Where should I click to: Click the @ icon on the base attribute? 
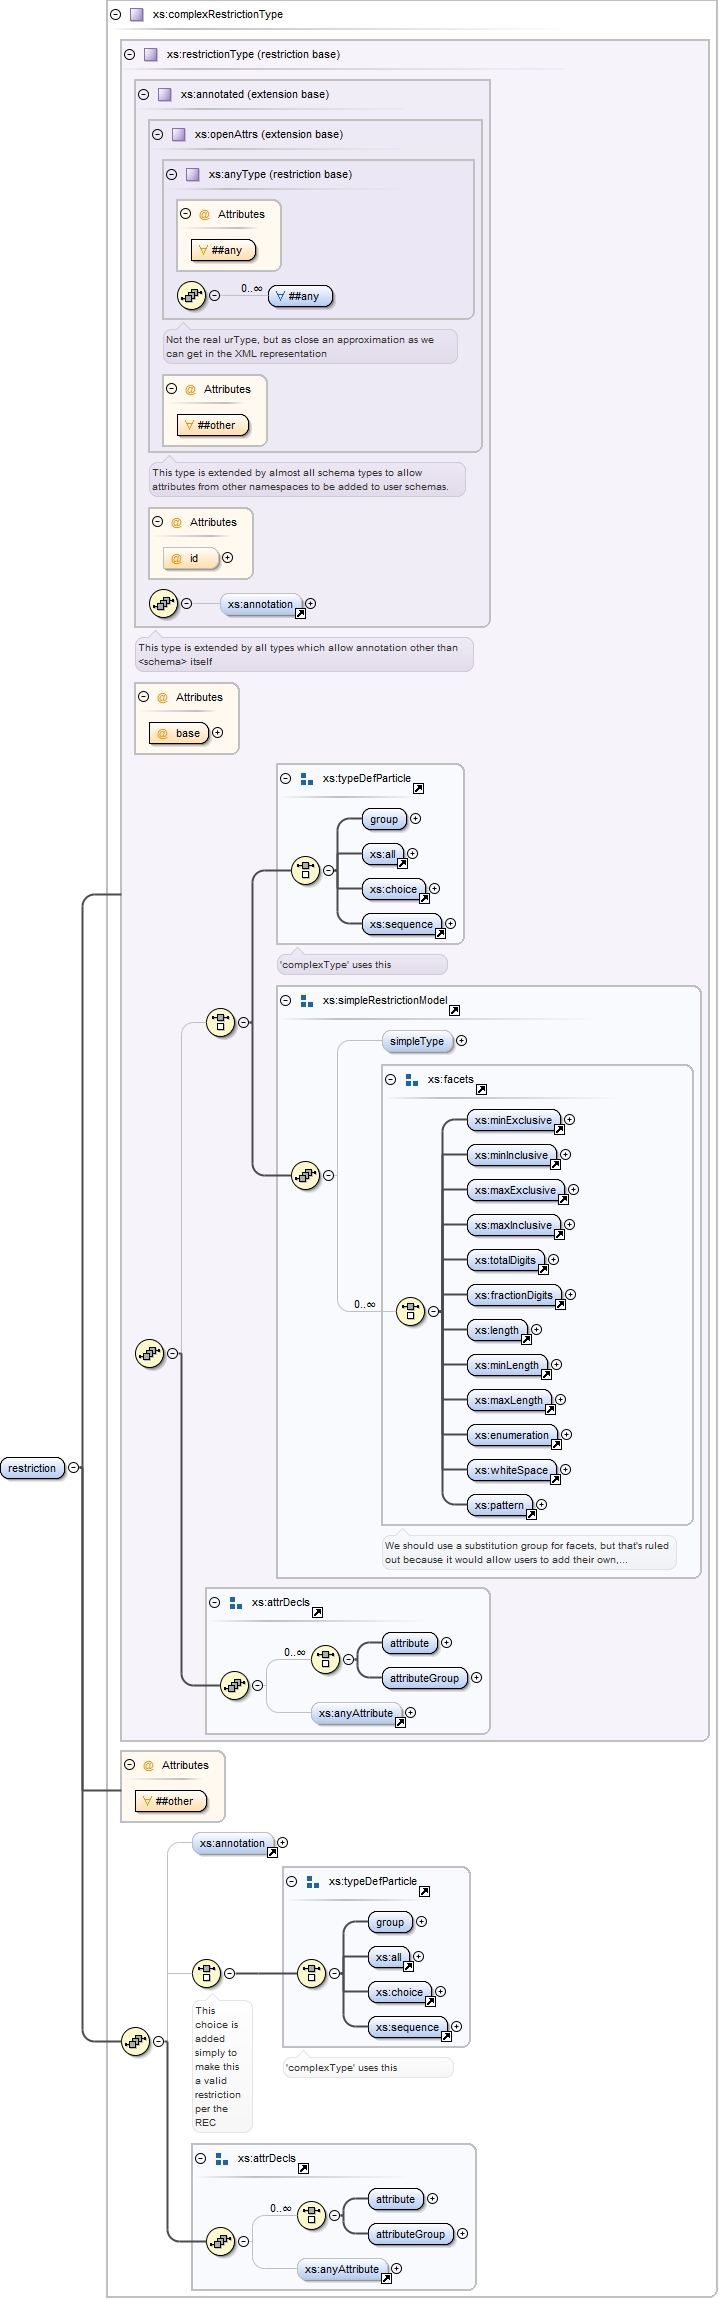click(162, 734)
